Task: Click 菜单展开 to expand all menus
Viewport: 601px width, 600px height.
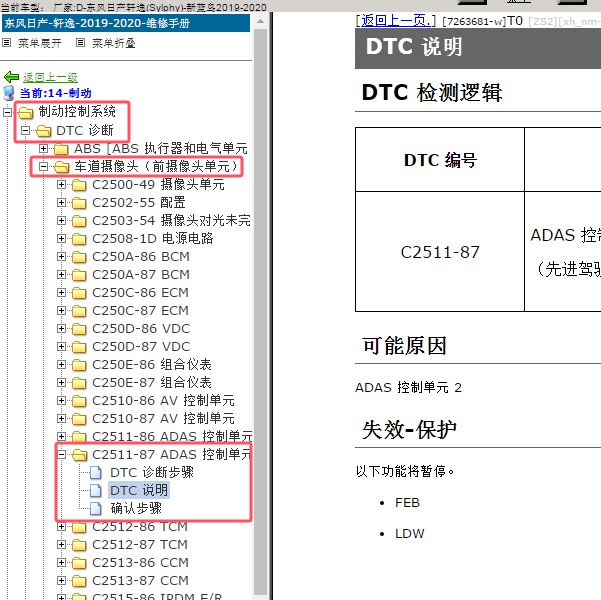Action: point(39,43)
